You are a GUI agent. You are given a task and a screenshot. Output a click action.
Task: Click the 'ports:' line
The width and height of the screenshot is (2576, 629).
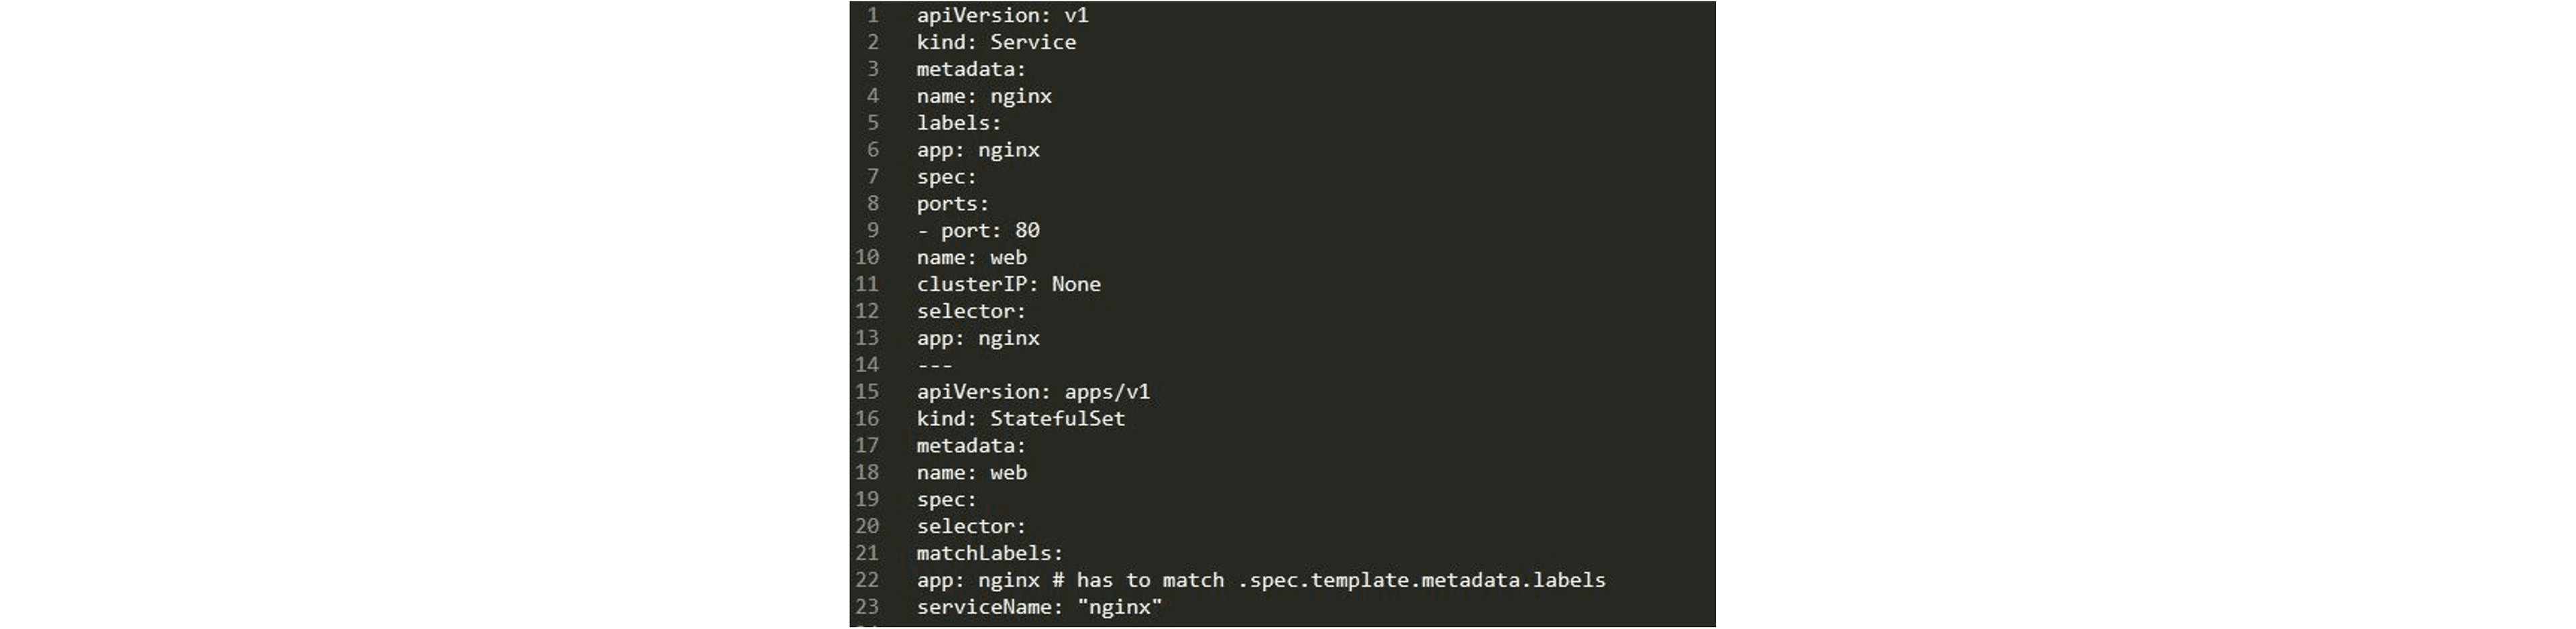(953, 204)
